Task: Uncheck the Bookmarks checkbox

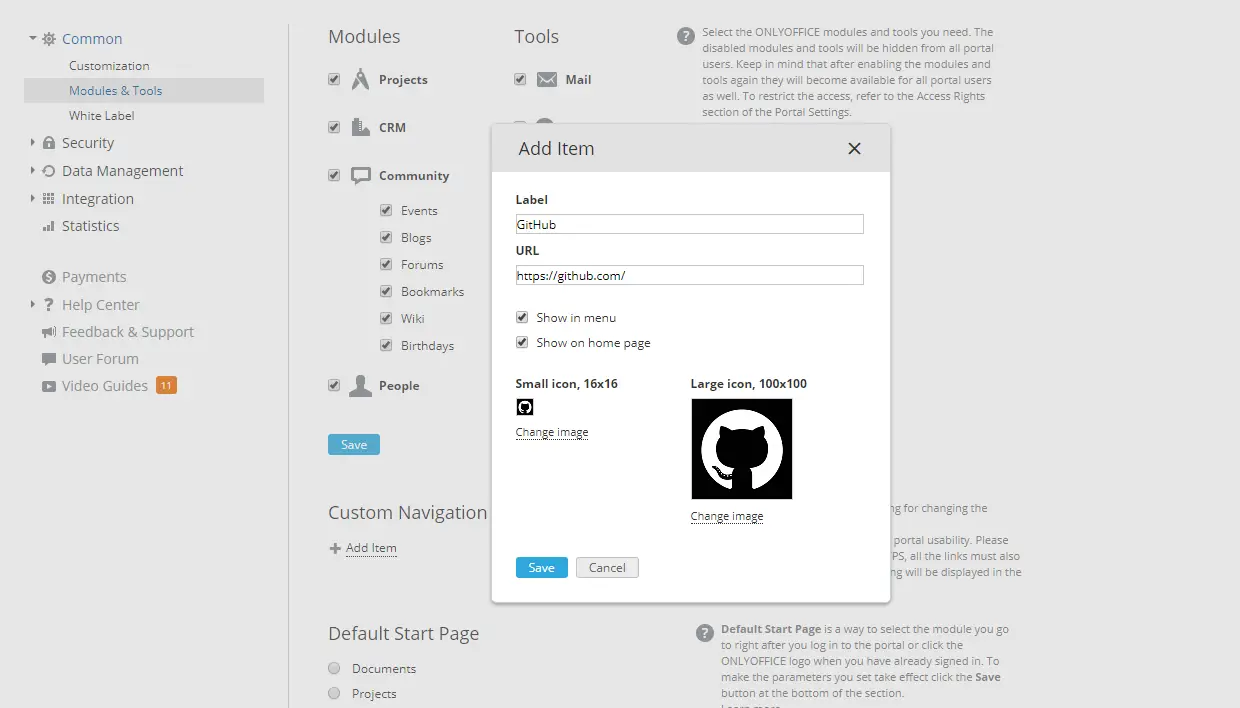Action: 386,292
